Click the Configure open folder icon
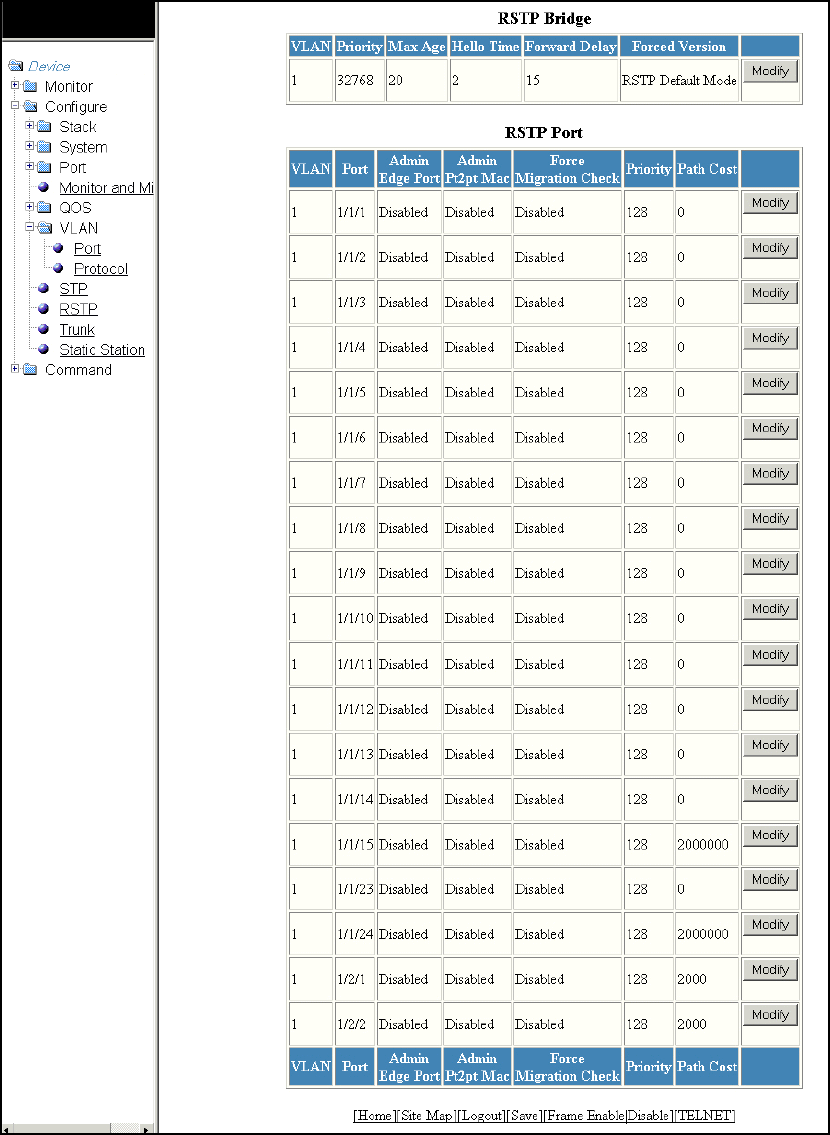The width and height of the screenshot is (830, 1135). 30,107
